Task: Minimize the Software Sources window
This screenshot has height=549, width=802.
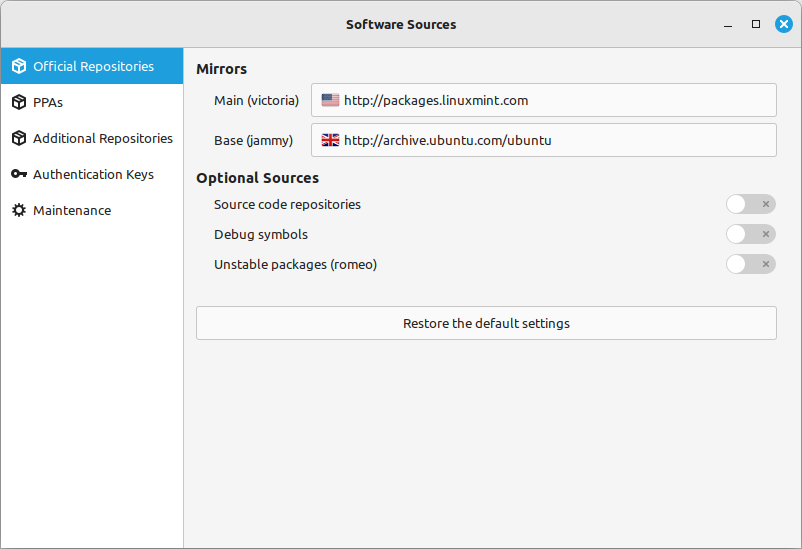Action: (x=728, y=24)
